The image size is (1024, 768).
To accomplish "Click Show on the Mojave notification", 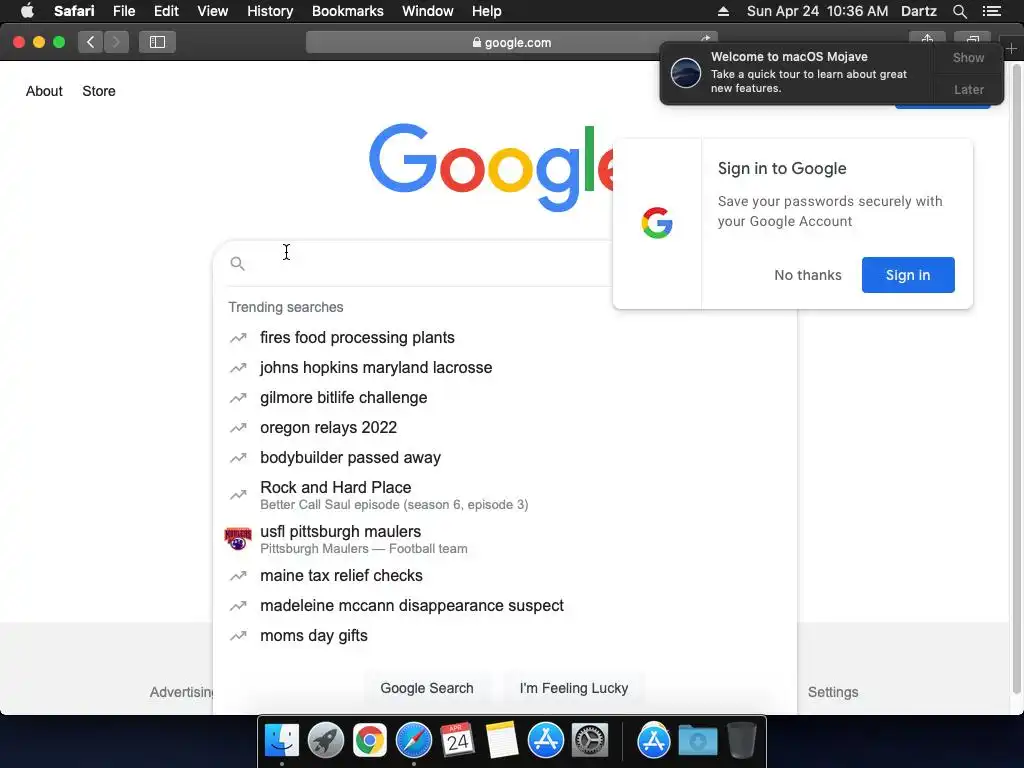I will point(968,57).
